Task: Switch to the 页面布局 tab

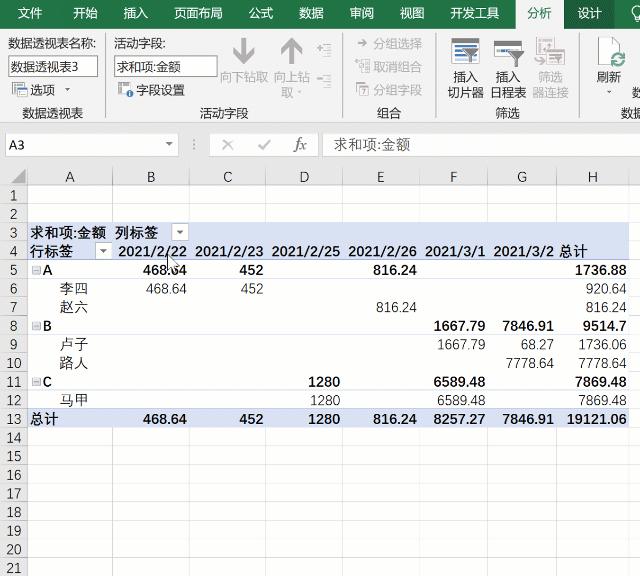Action: (198, 13)
